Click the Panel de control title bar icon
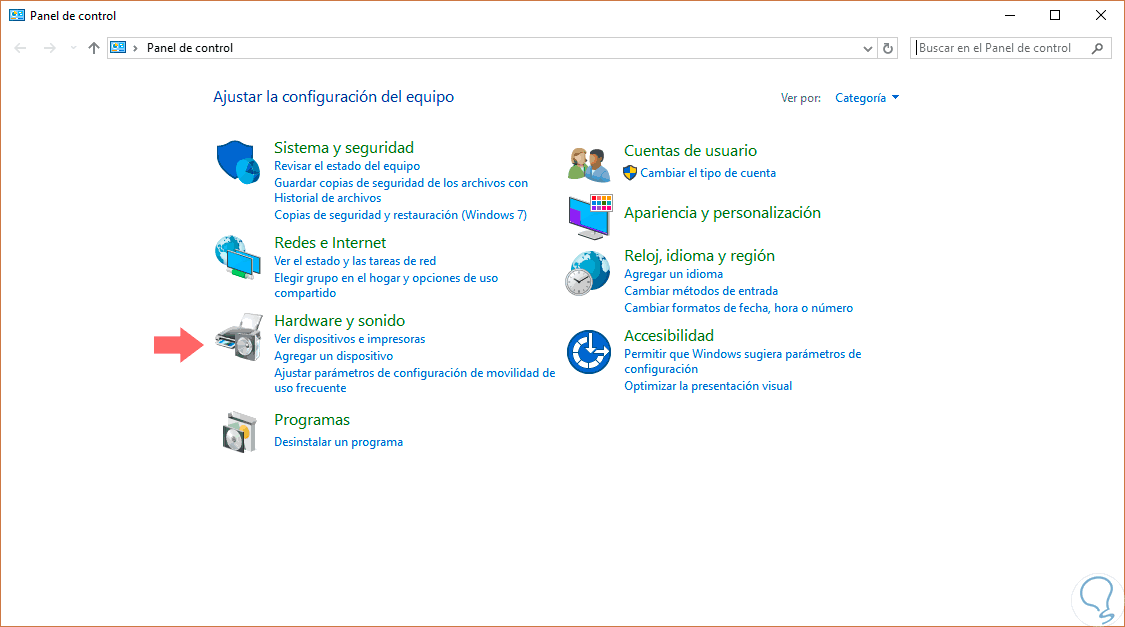 17,15
